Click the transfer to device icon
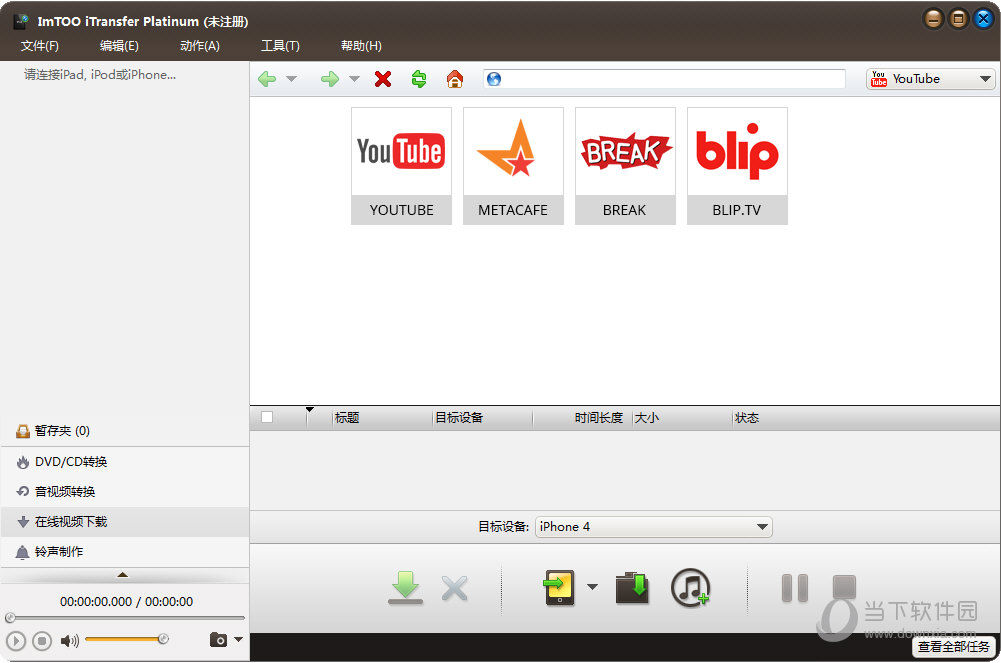Viewport: 1001px width, 663px height. 559,588
